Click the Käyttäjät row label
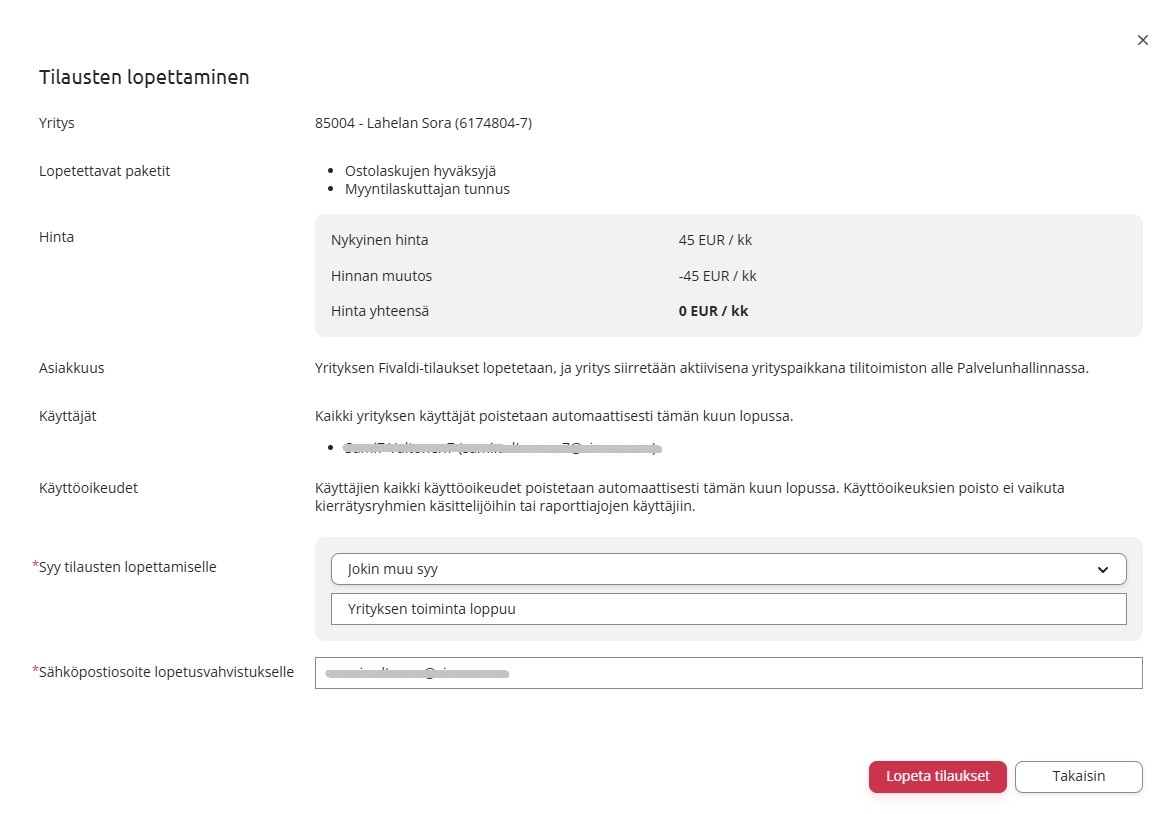Screen dimensions: 1175x814 click(x=68, y=416)
